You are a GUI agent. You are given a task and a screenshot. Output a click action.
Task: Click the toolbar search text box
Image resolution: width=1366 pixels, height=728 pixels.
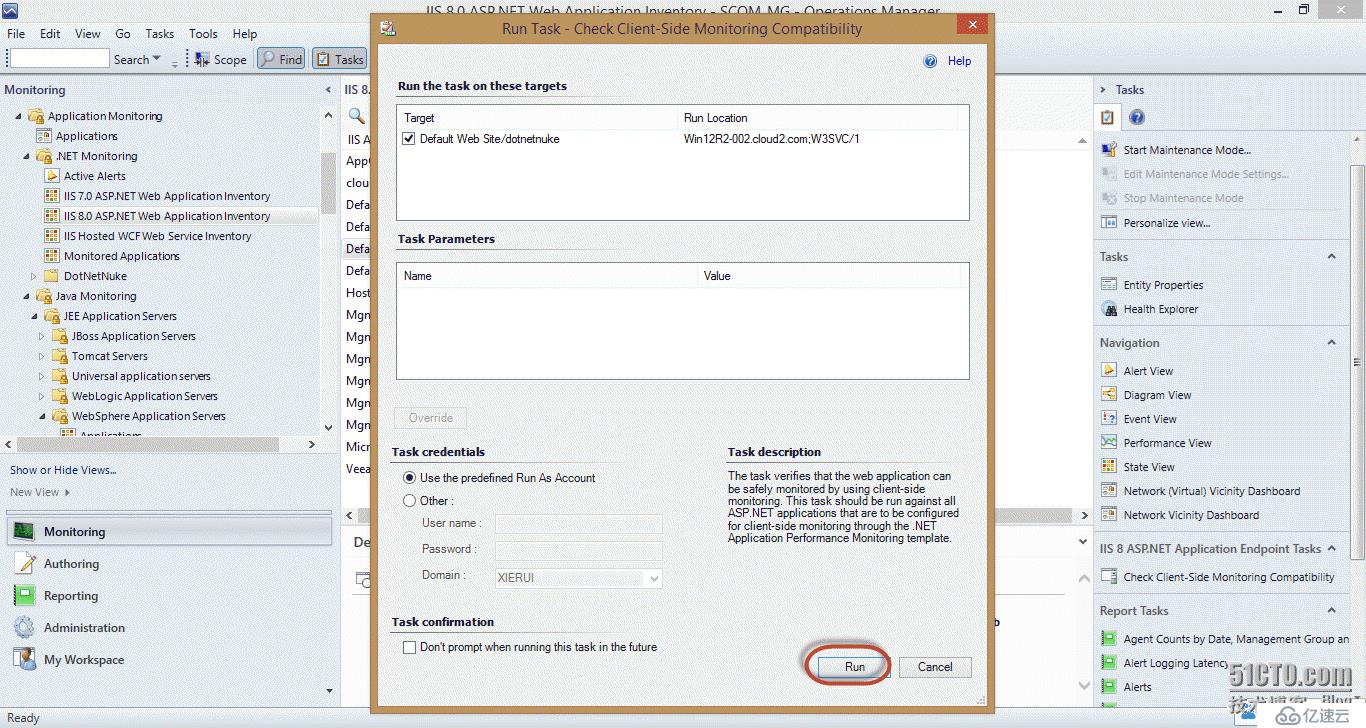pyautogui.click(x=59, y=59)
